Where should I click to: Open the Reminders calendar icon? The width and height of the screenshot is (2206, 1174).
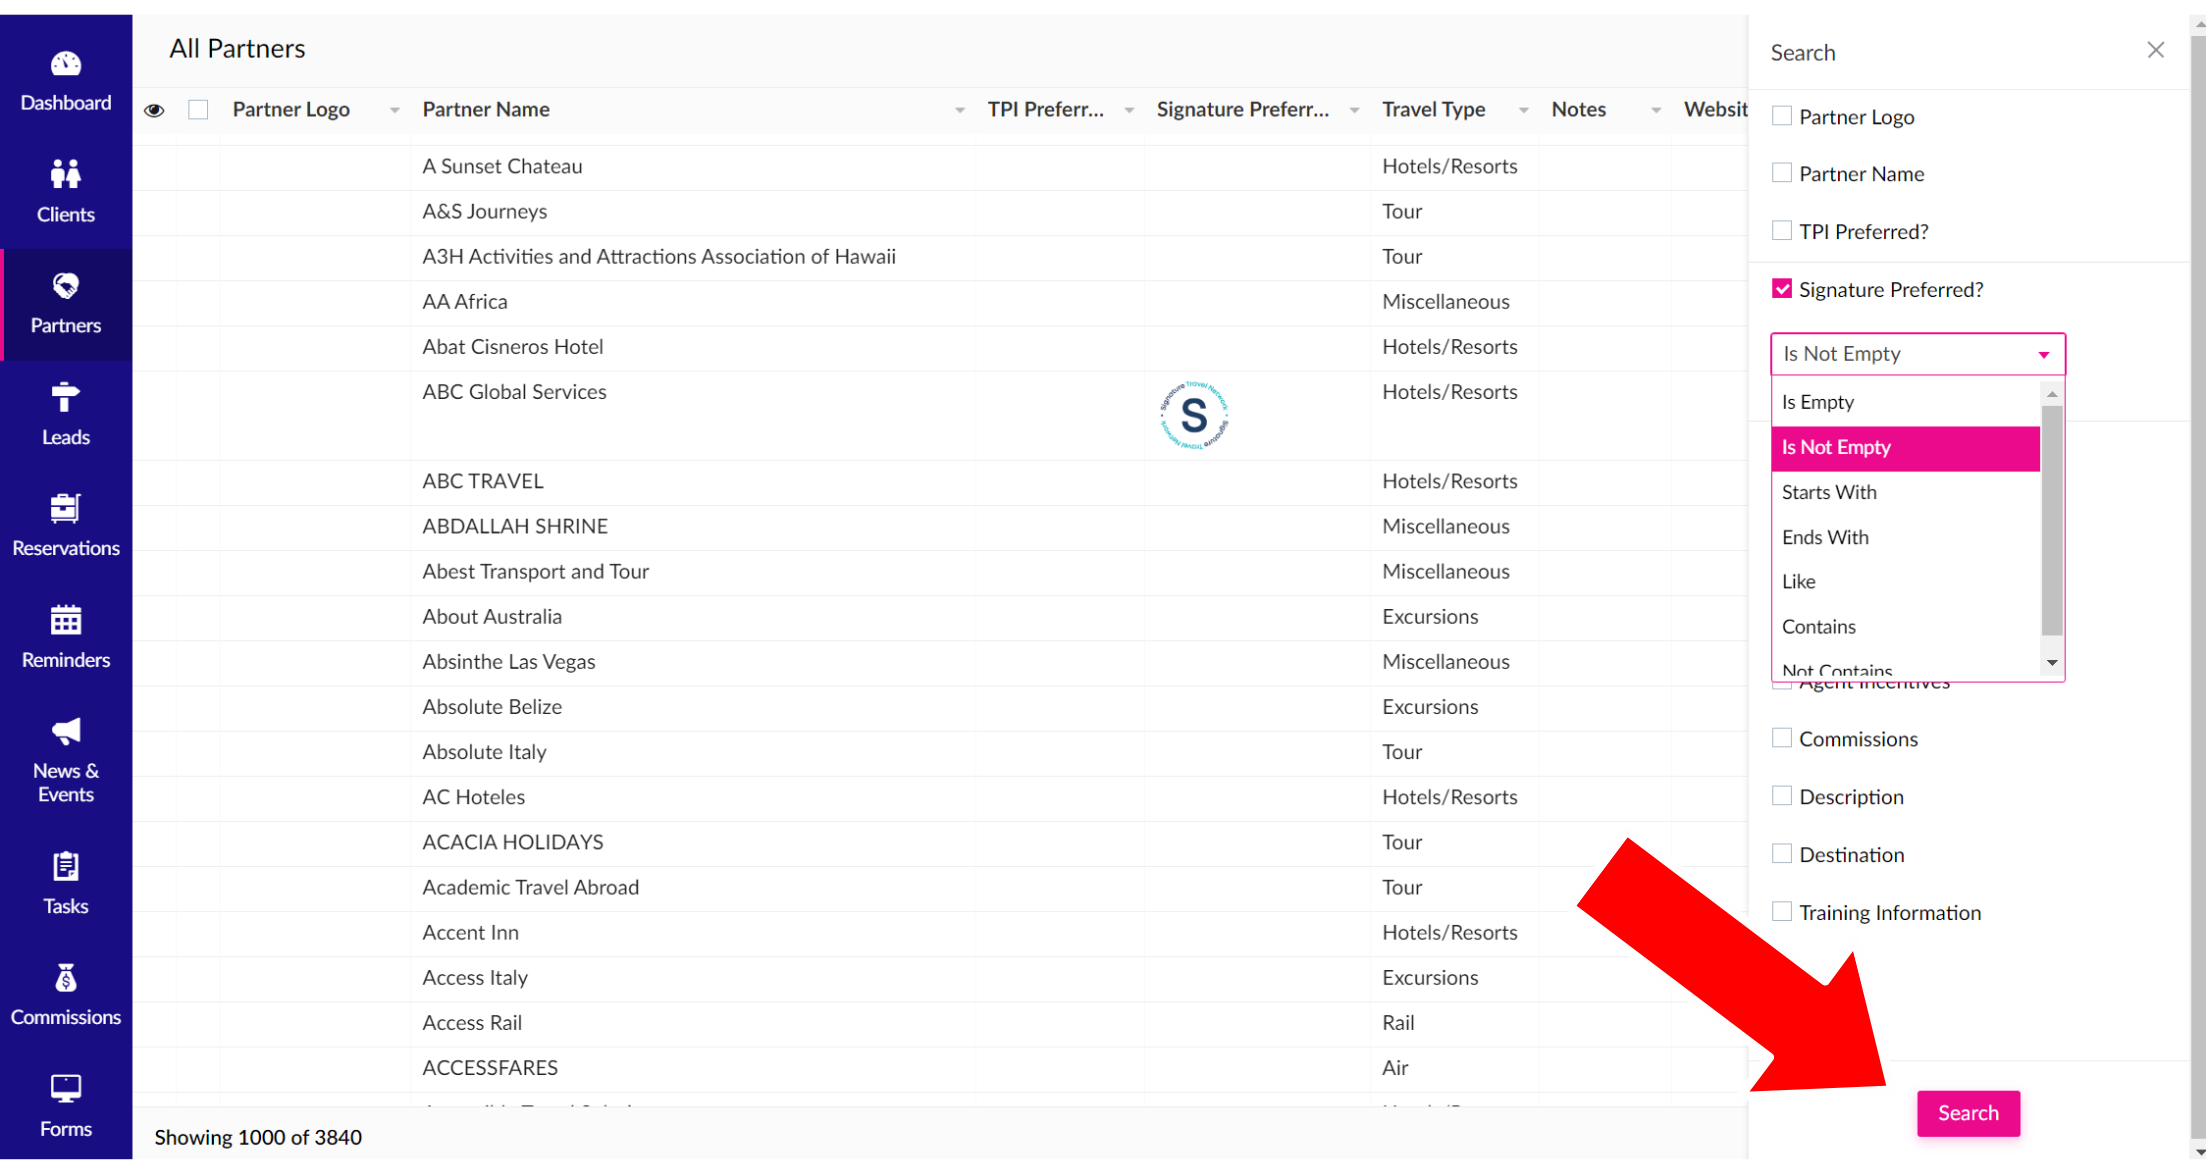pyautogui.click(x=65, y=620)
